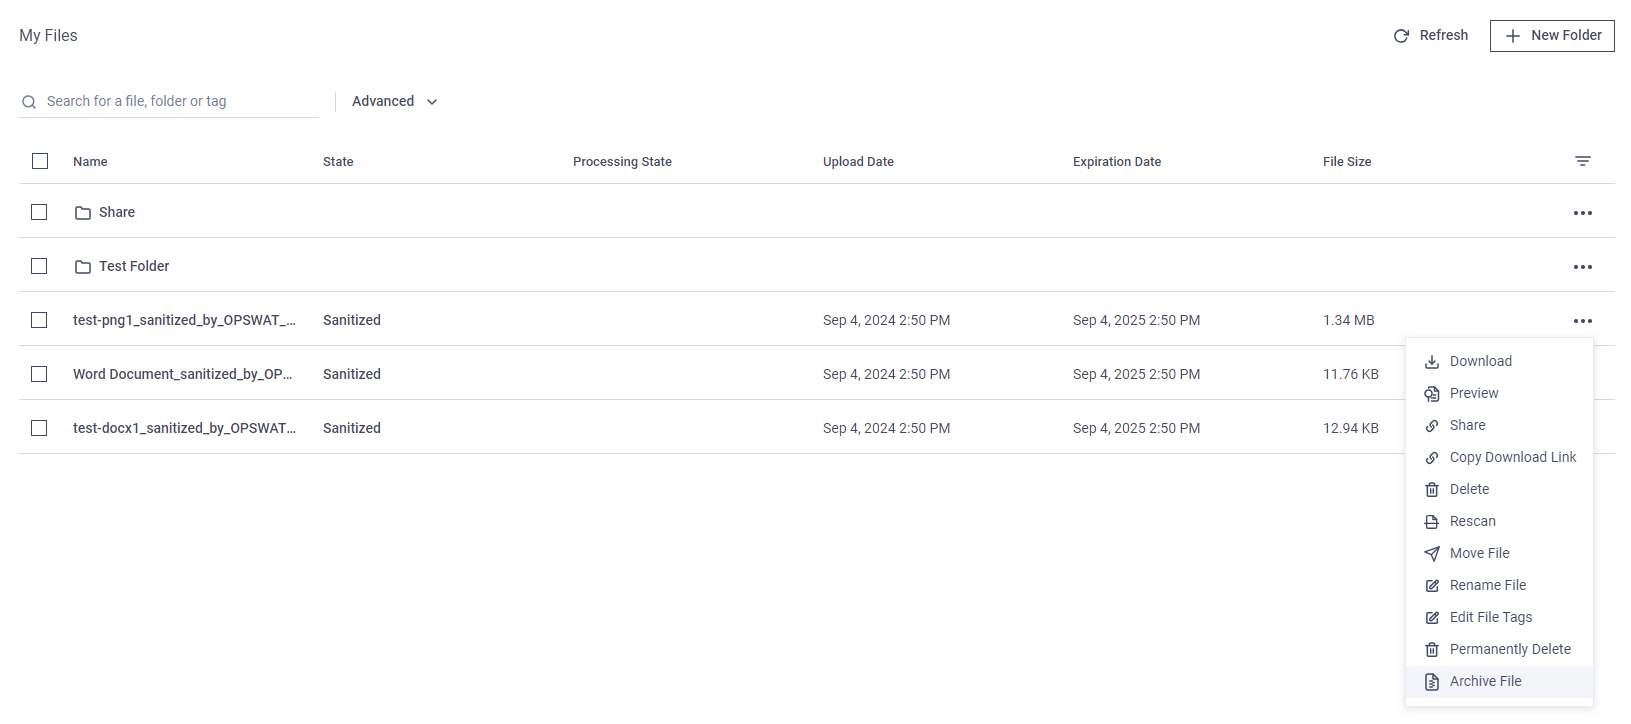This screenshot has width=1631, height=724.
Task: Sort by the State column header
Action: click(338, 161)
